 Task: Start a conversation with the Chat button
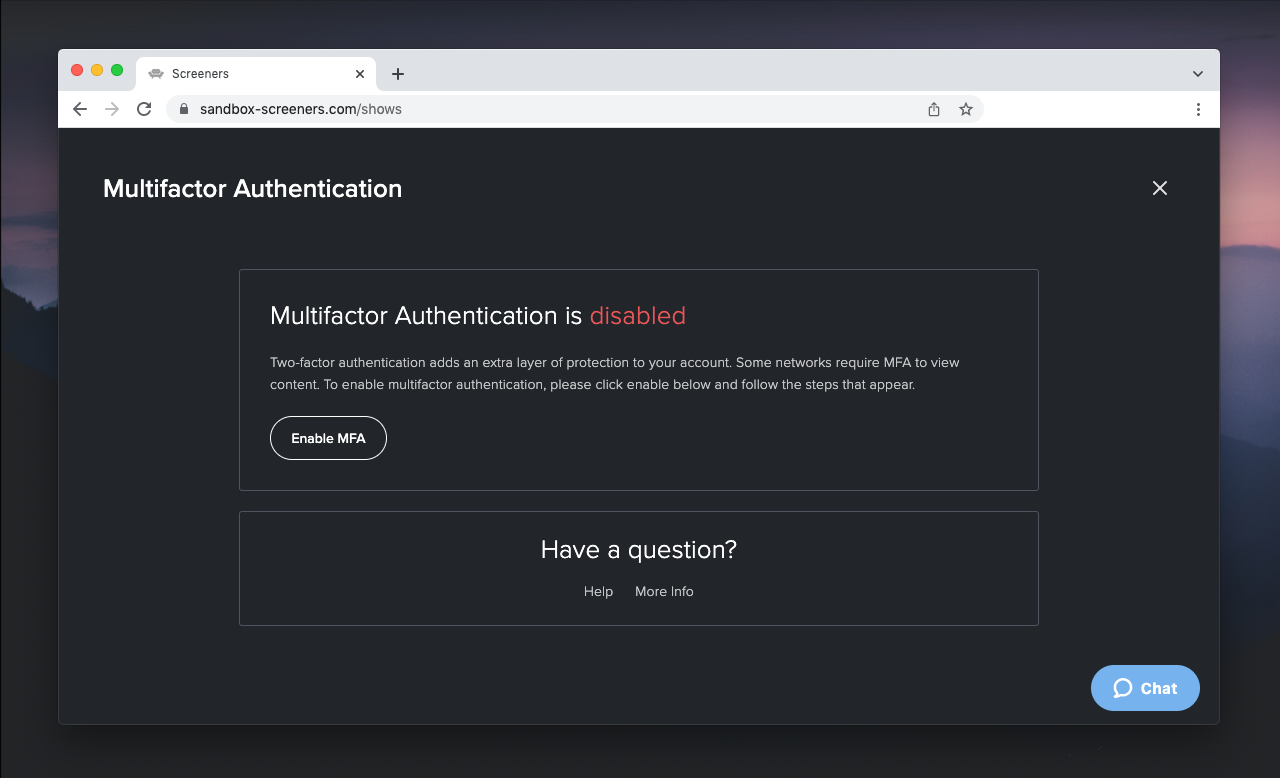1145,688
